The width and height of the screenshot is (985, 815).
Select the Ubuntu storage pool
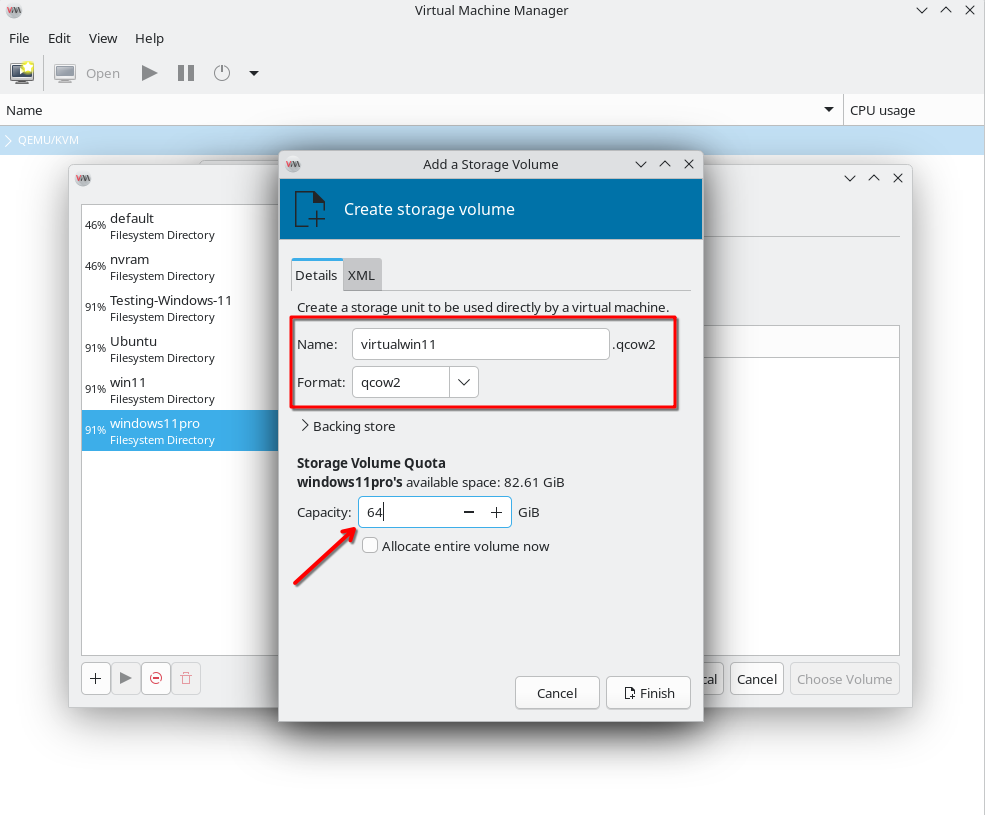pos(180,349)
